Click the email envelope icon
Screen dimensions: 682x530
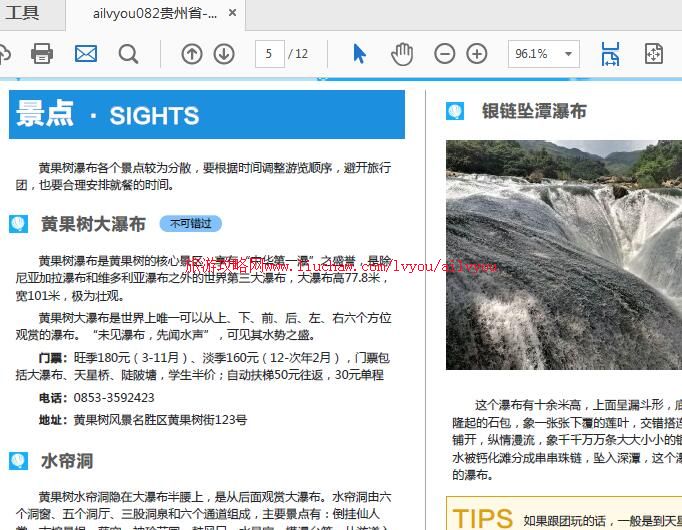pos(86,54)
